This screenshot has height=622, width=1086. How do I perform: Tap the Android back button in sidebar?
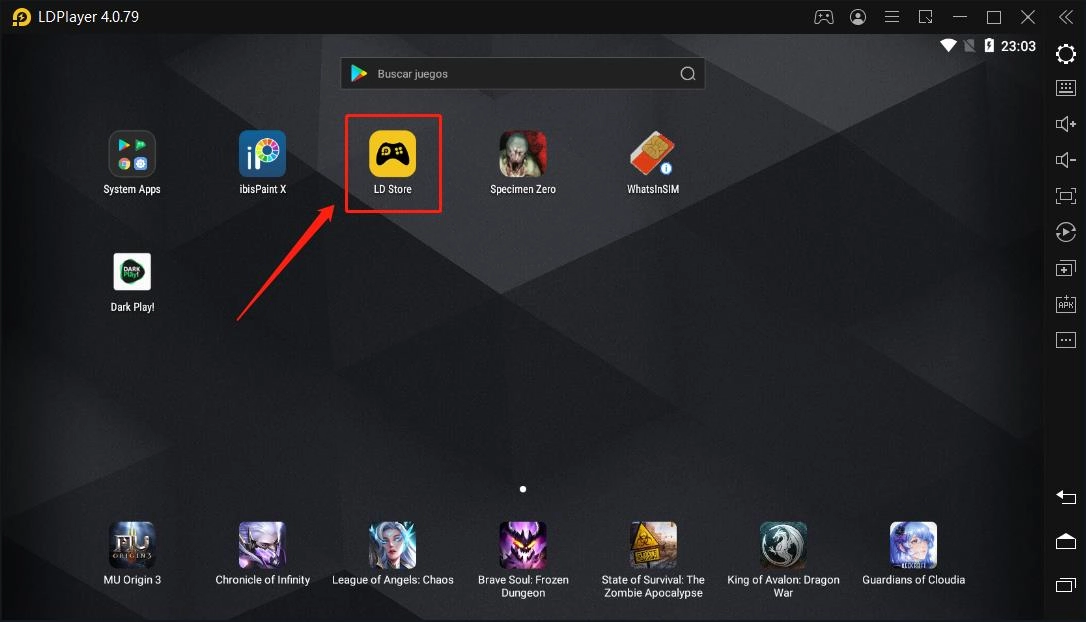[1066, 497]
